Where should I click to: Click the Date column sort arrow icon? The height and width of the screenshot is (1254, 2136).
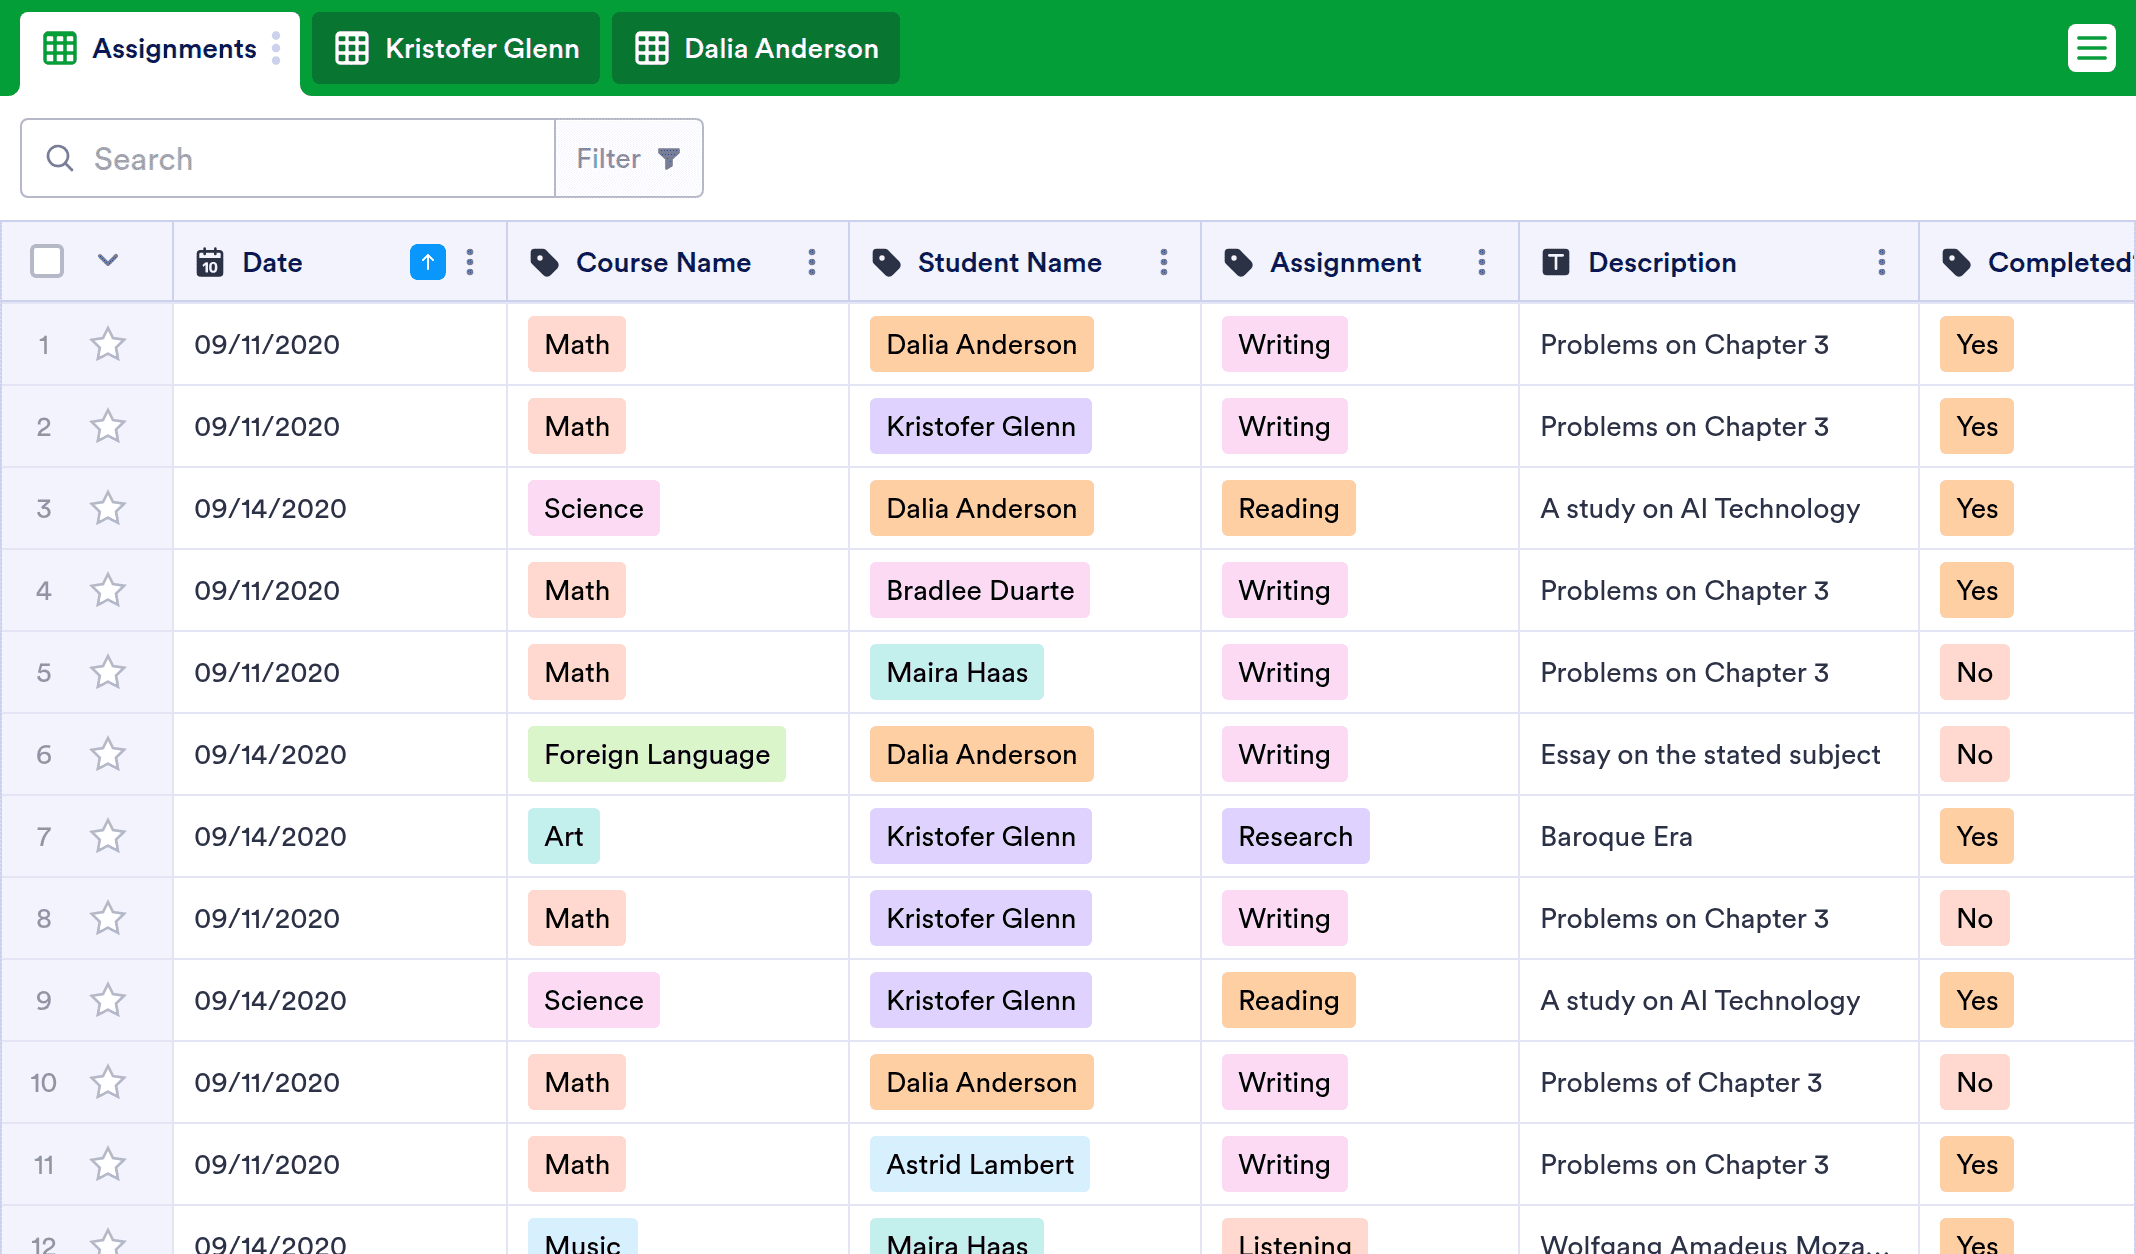coord(428,262)
